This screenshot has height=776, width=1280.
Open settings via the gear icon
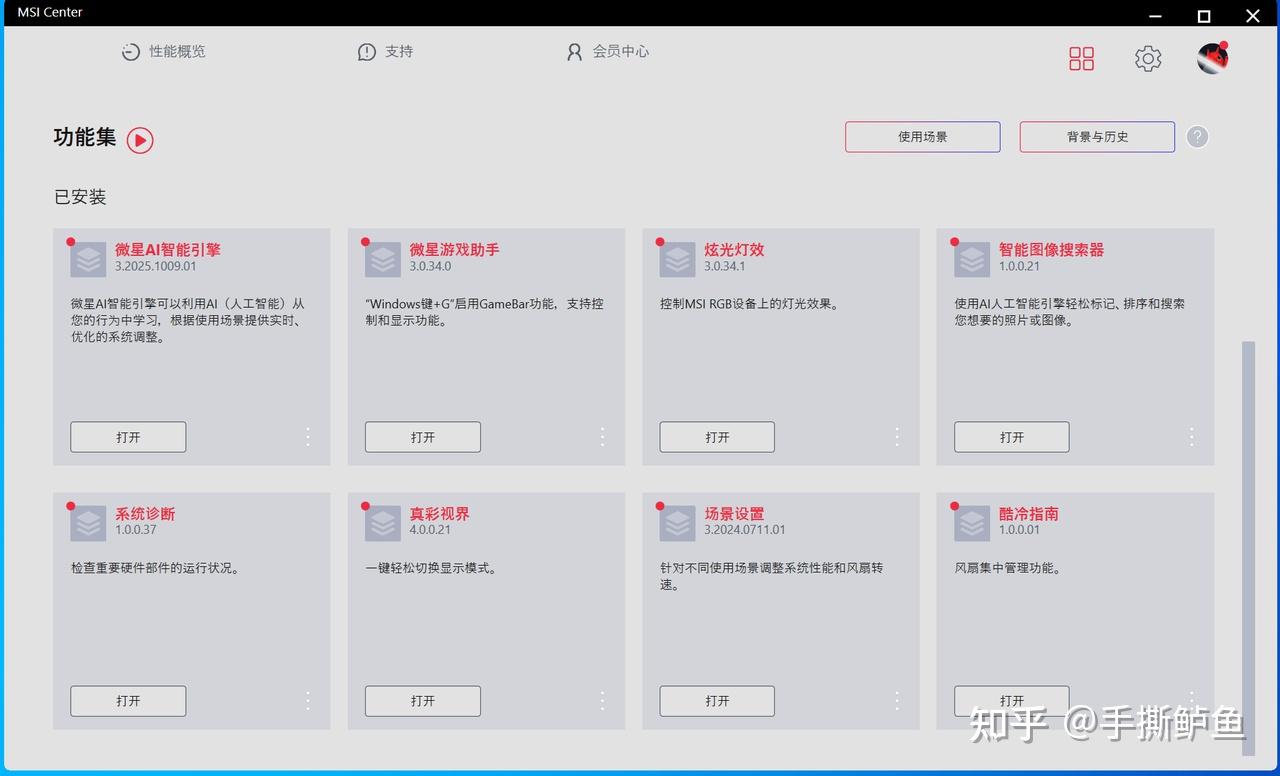click(x=1148, y=59)
